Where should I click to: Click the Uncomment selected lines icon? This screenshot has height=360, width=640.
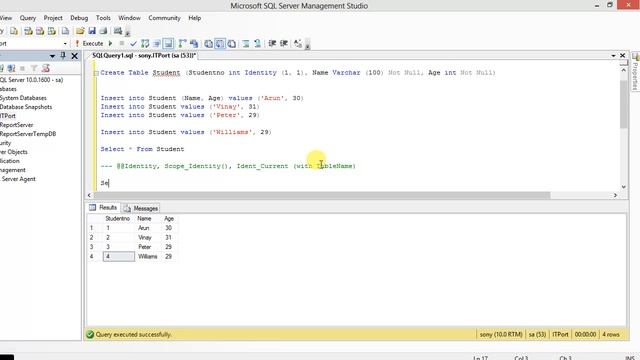tap(257, 43)
